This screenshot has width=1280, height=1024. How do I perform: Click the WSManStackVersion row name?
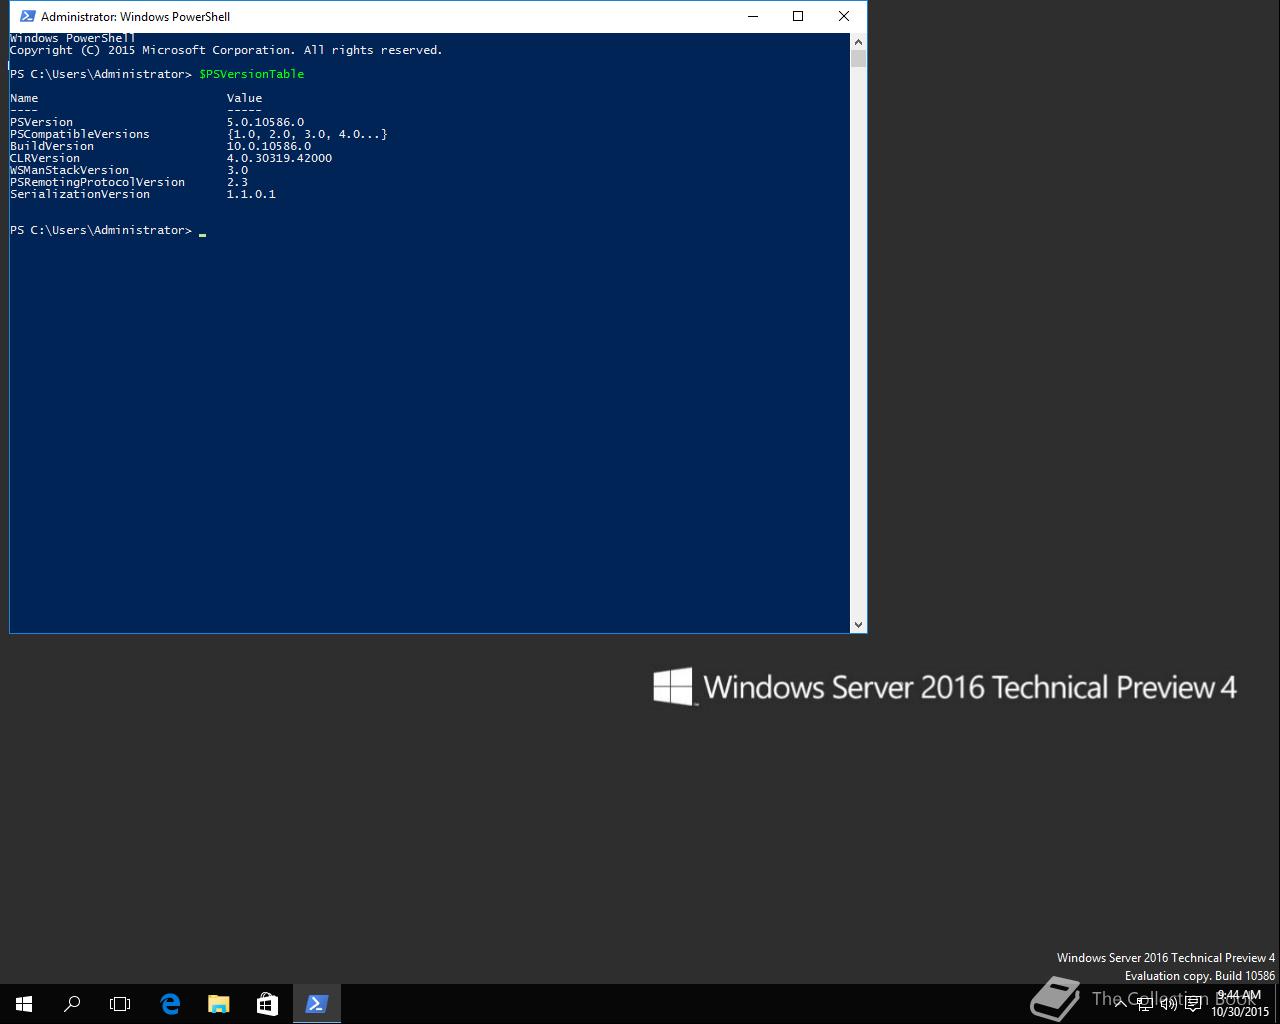(x=69, y=170)
